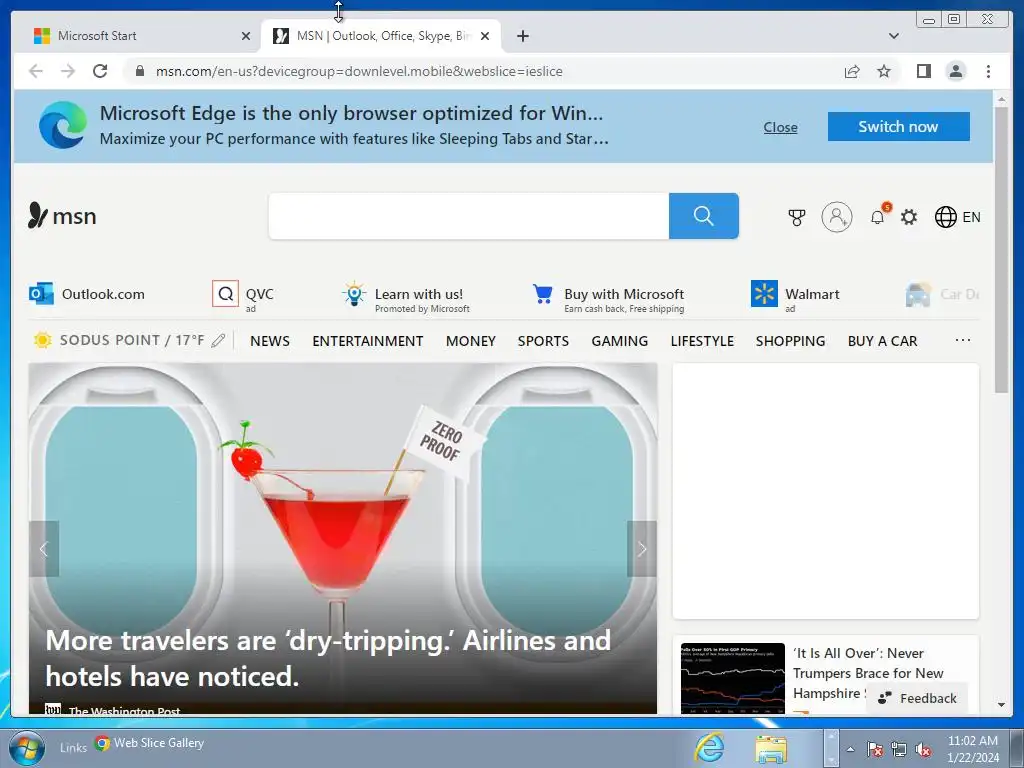Image resolution: width=1024 pixels, height=768 pixels.
Task: Open the NEWS category
Action: point(270,341)
